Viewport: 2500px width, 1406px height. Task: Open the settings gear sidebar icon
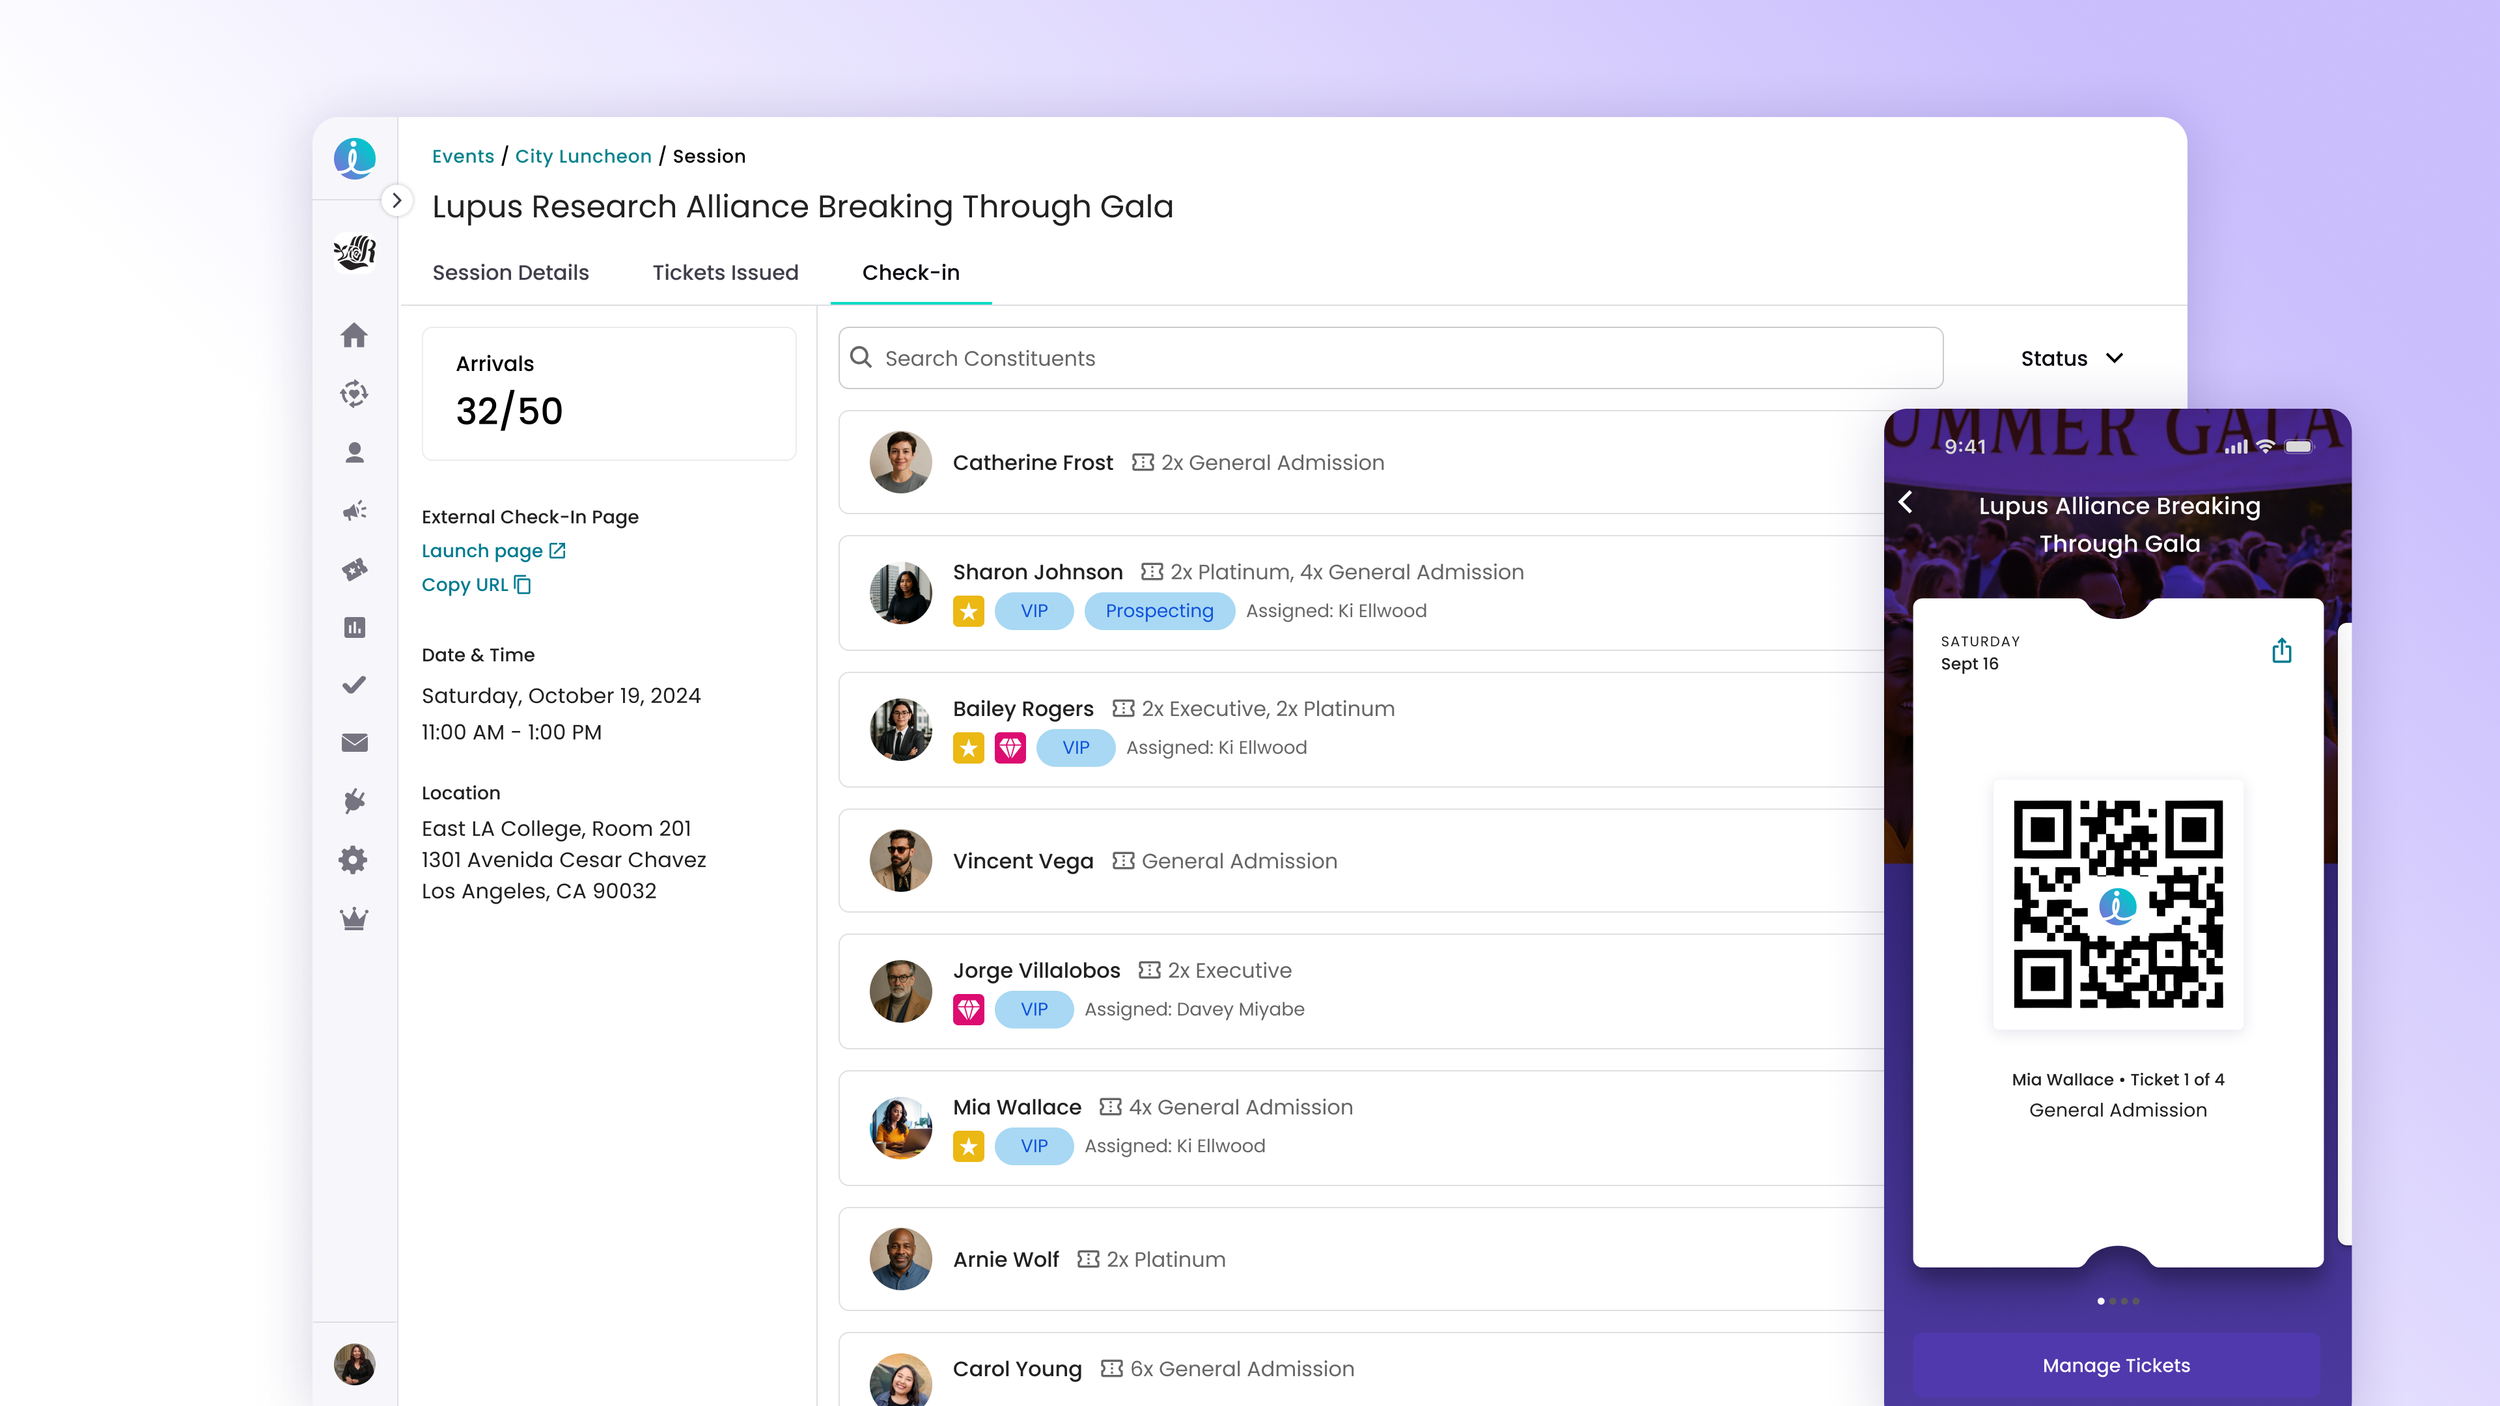pyautogui.click(x=353, y=860)
